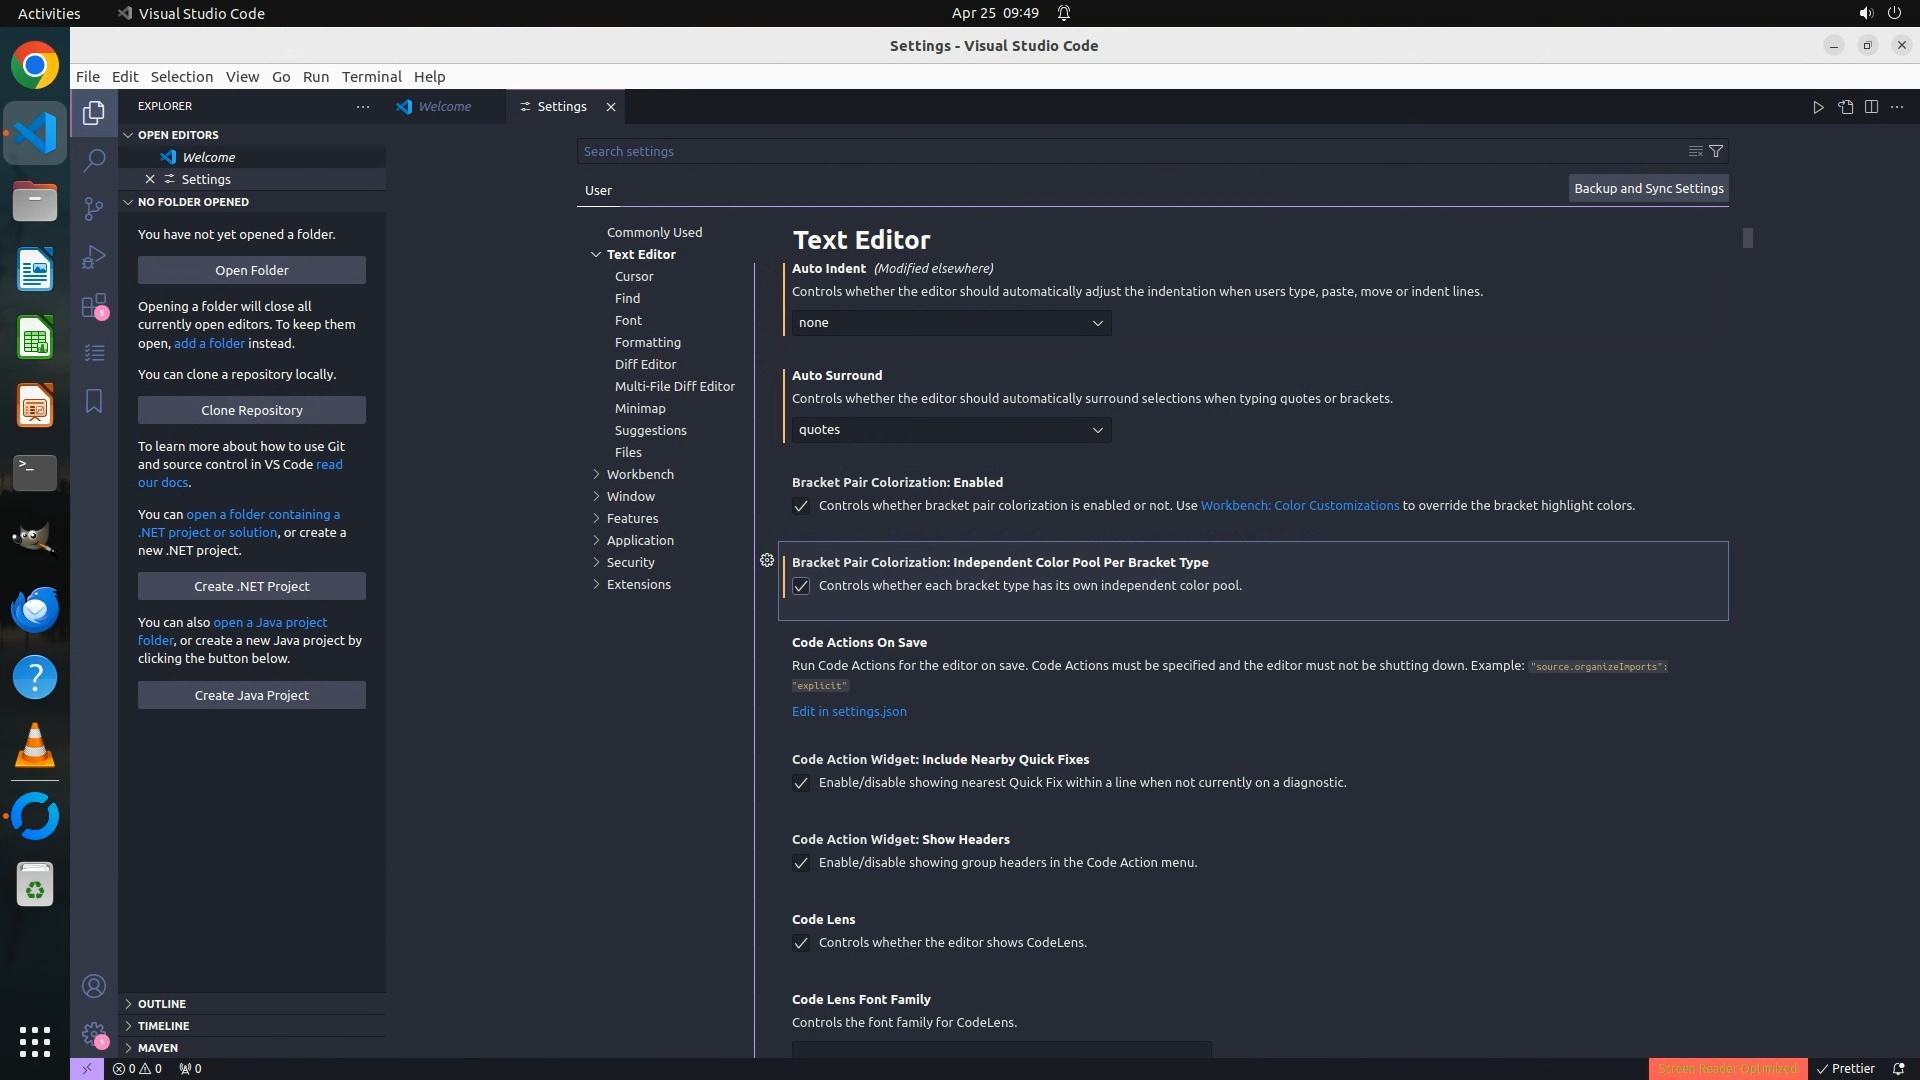Click the Split Editor Right icon
The height and width of the screenshot is (1080, 1920).
coord(1871,107)
